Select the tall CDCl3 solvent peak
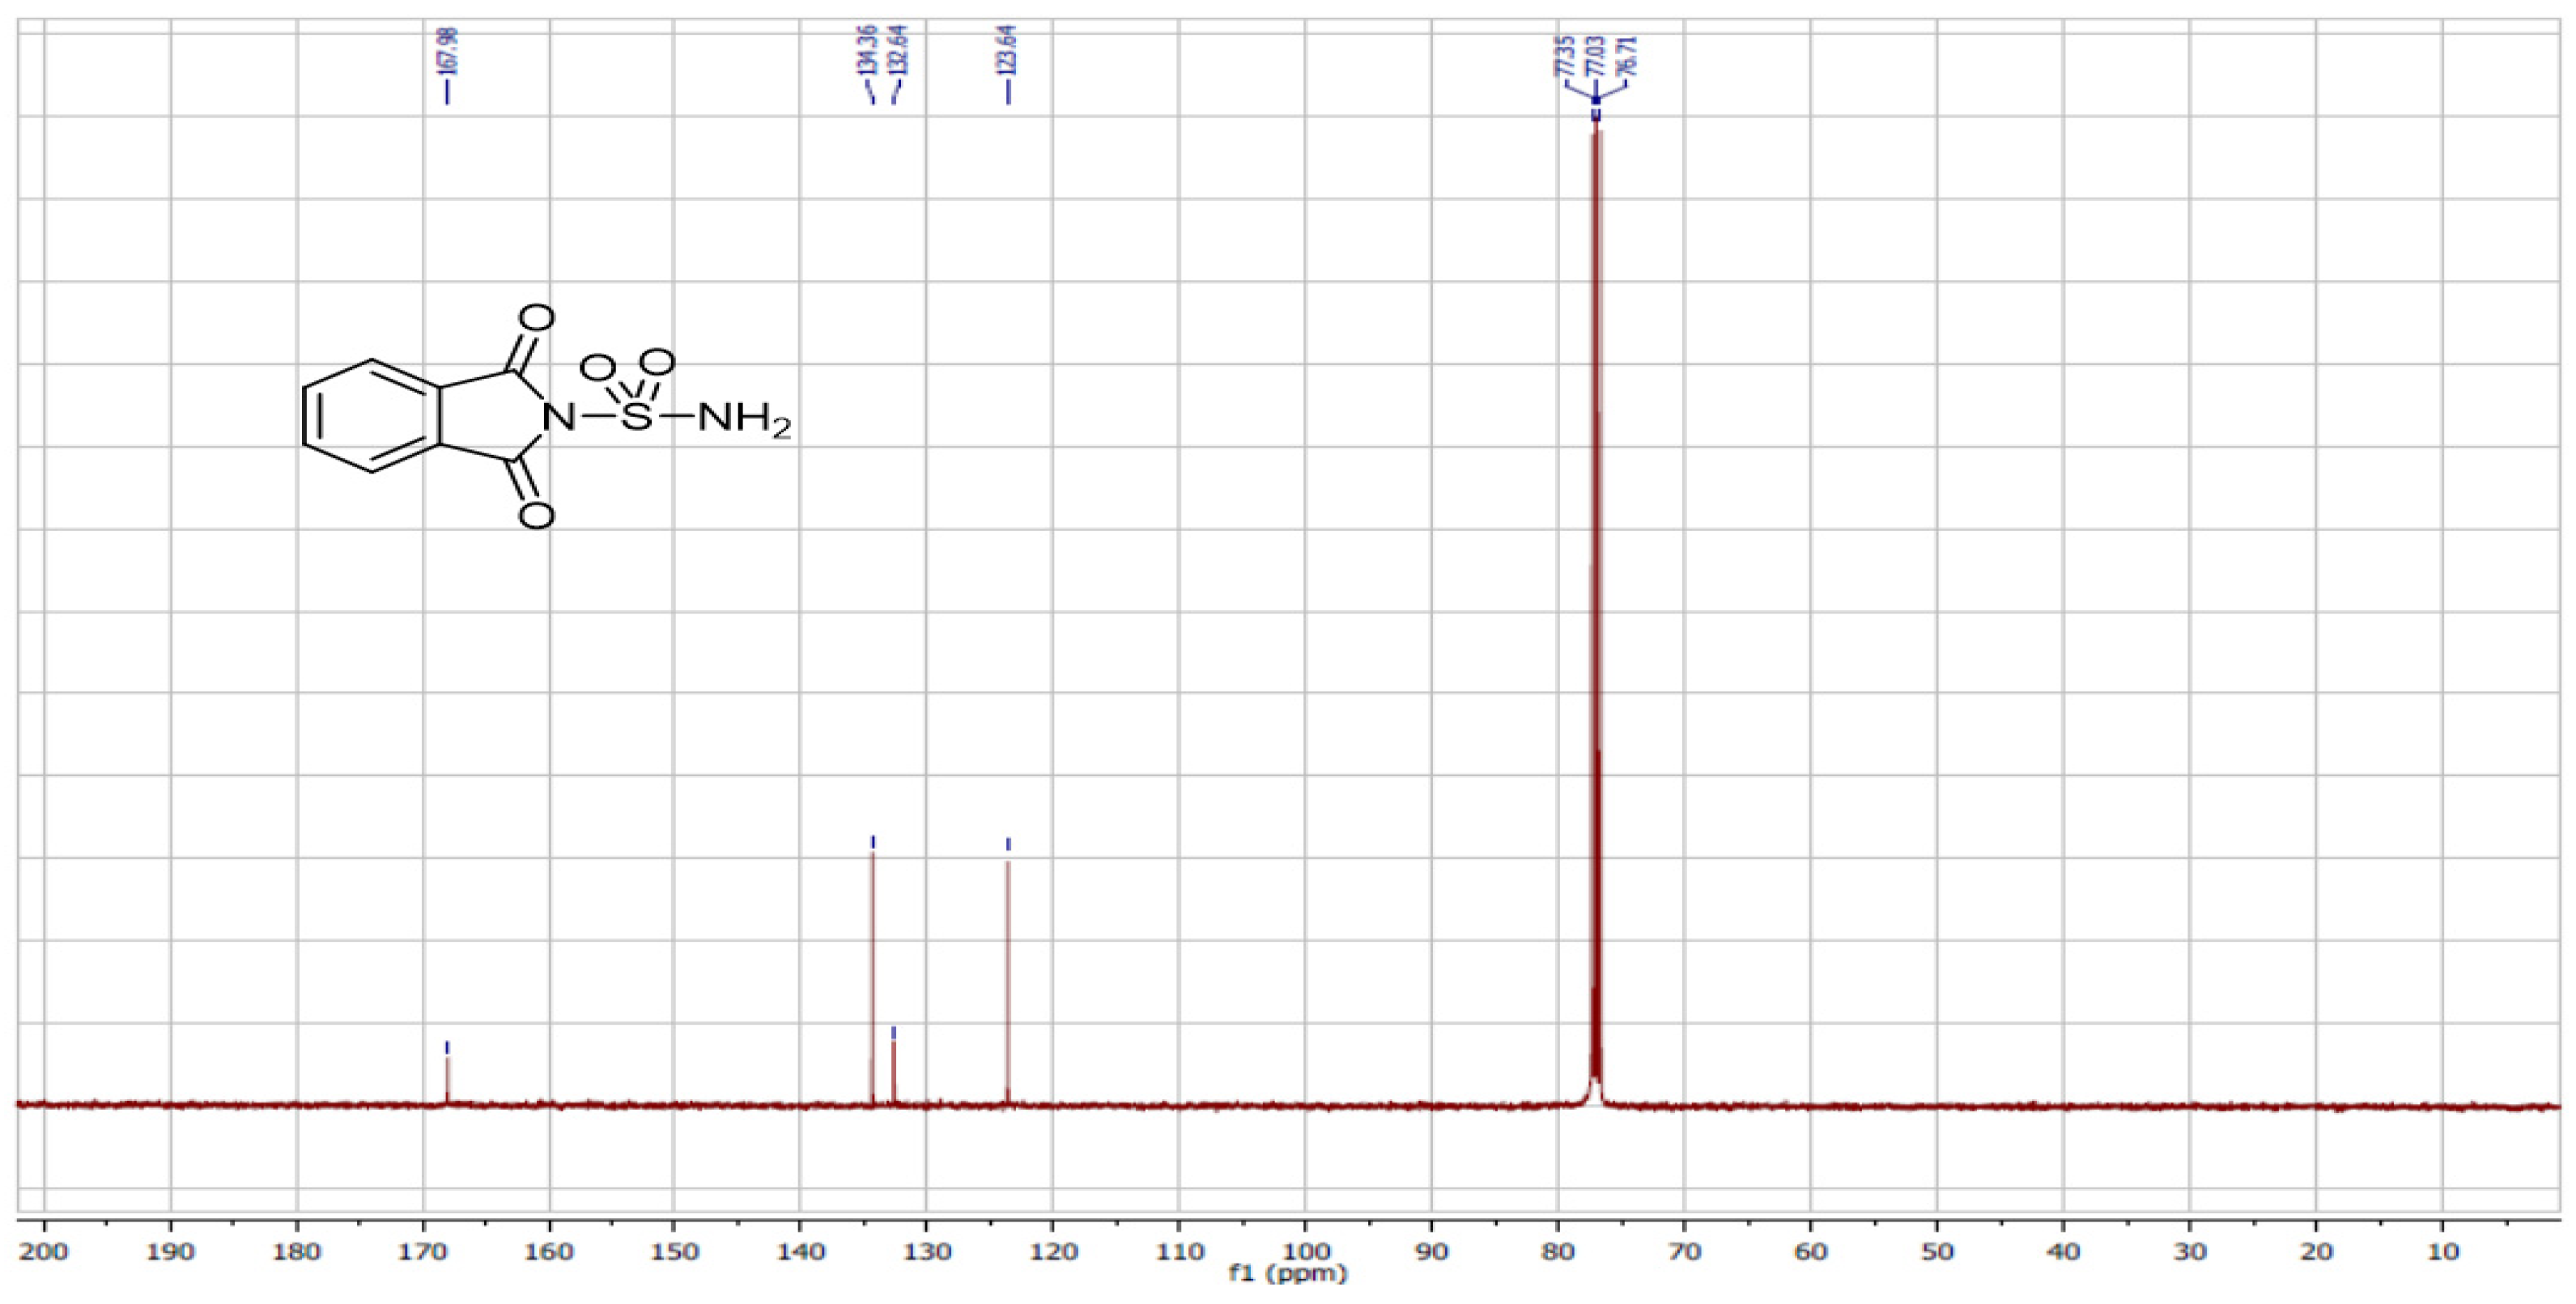The image size is (2576, 1304). [x=1596, y=600]
